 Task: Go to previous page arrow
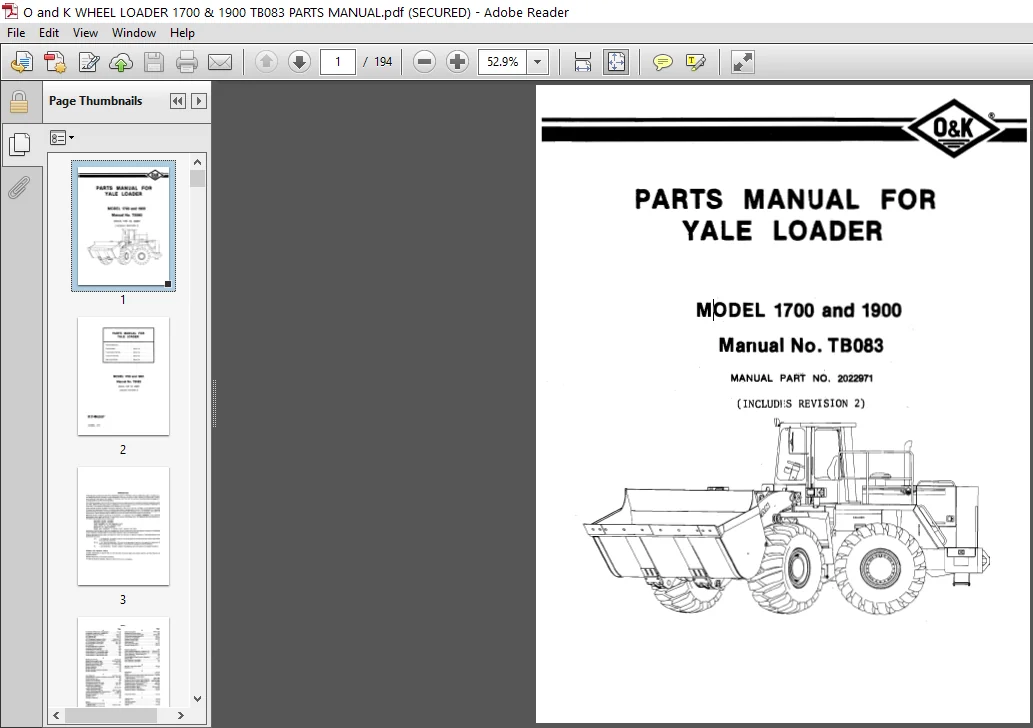[x=266, y=62]
